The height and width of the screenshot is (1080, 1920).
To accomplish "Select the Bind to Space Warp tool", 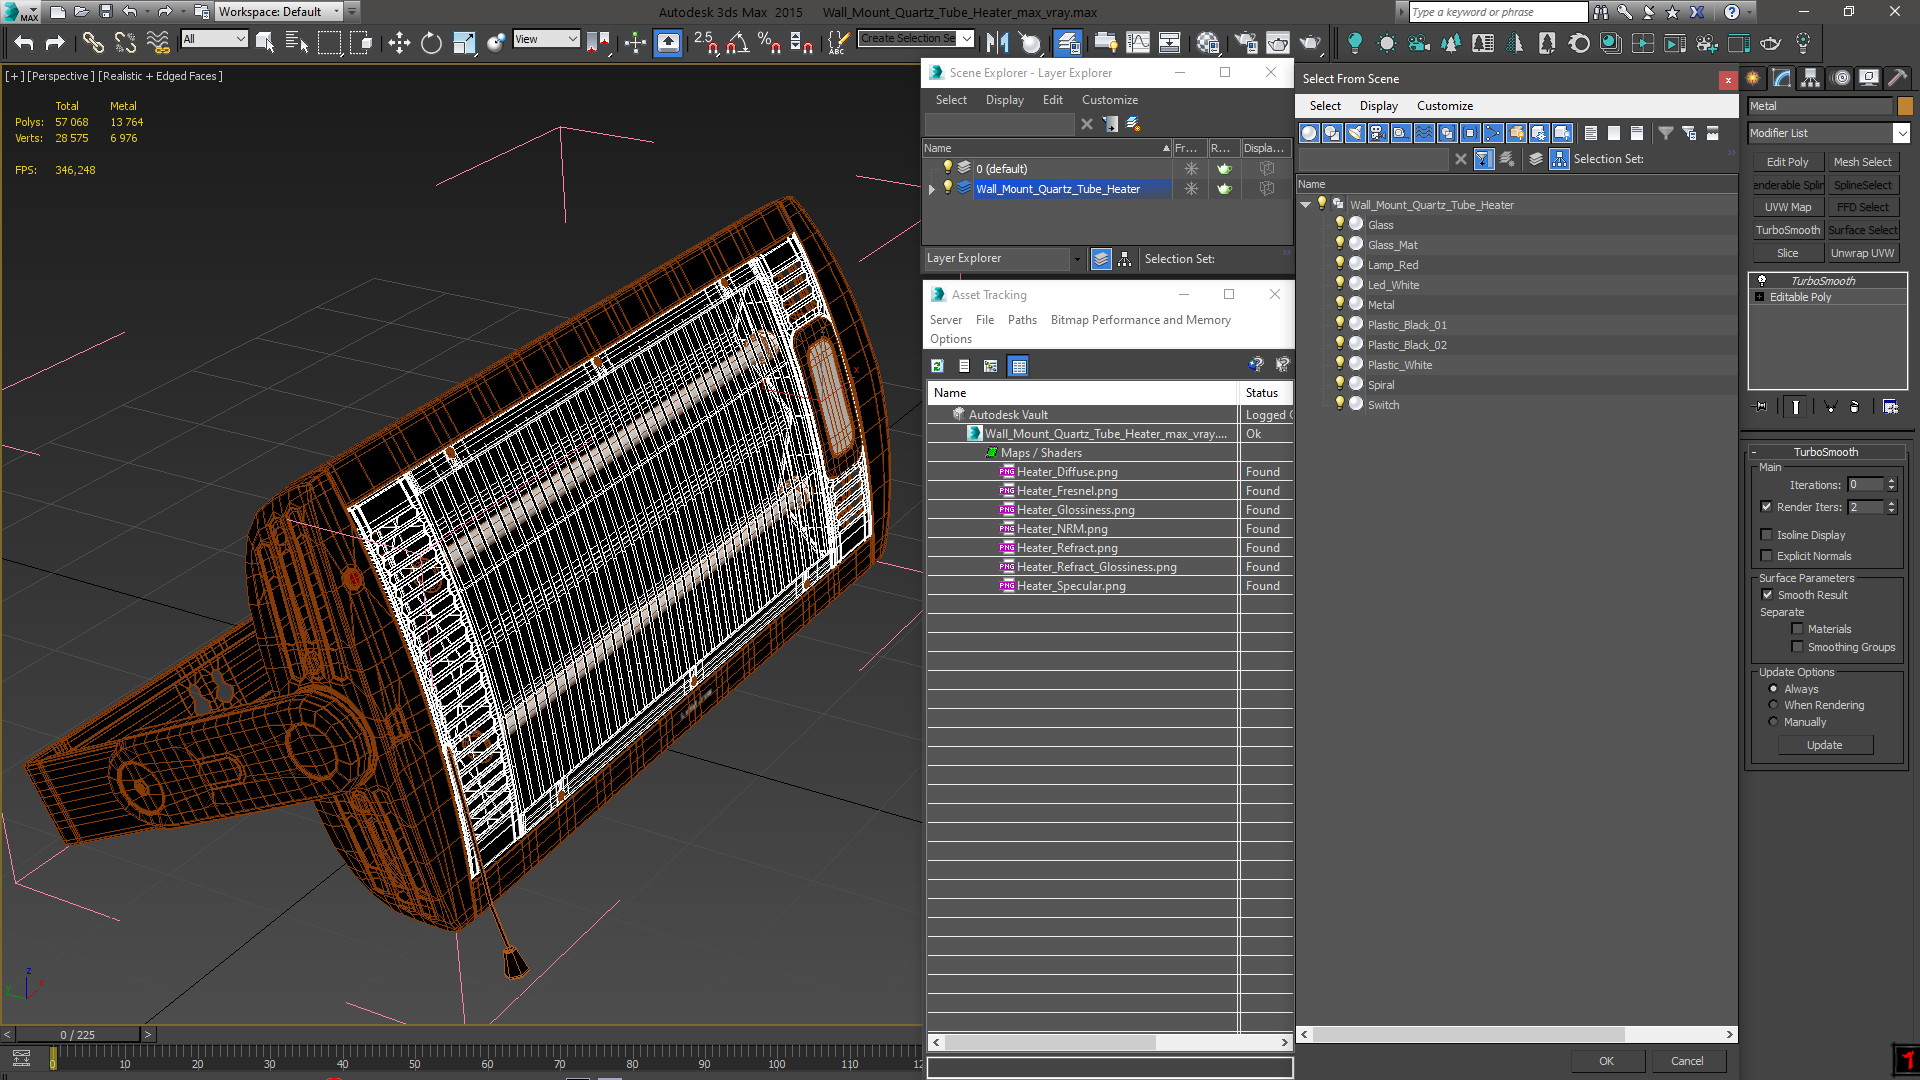I will pos(158,42).
